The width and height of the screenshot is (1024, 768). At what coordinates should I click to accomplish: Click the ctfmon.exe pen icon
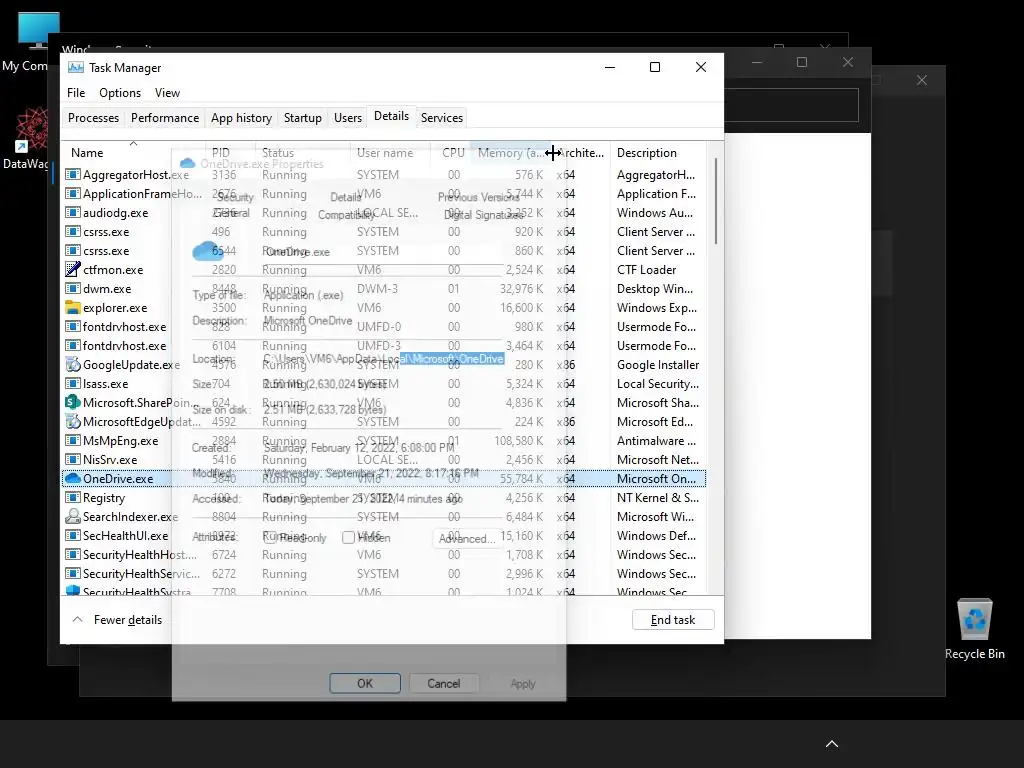(x=72, y=269)
